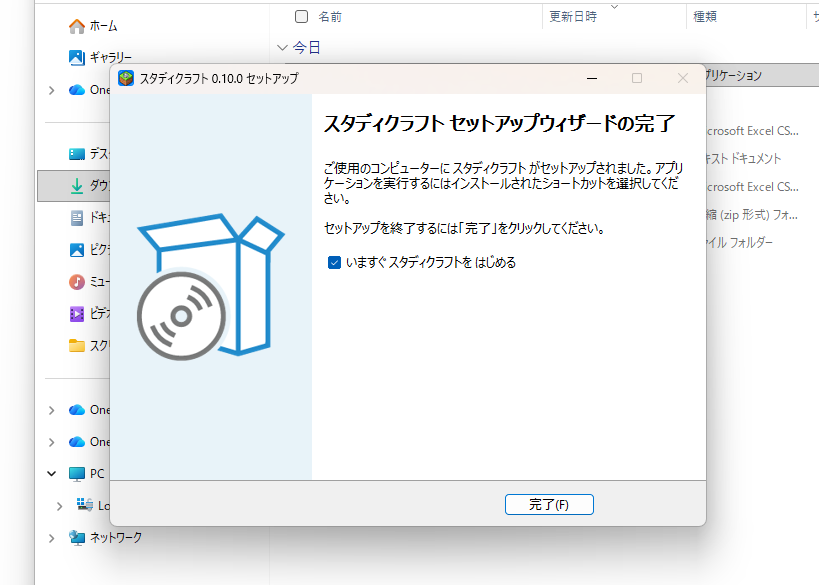This screenshot has width=819, height=585.
Task: Select the local disk drive icon
Action: coord(85,505)
